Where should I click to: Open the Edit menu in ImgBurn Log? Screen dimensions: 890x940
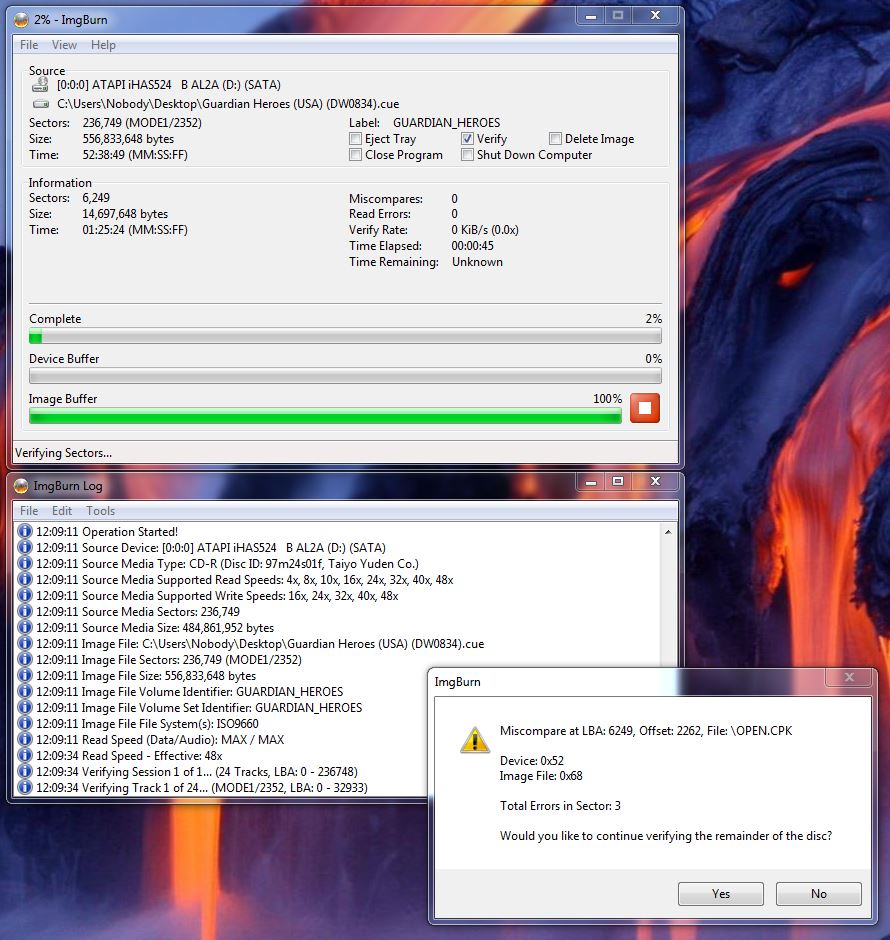coord(62,511)
